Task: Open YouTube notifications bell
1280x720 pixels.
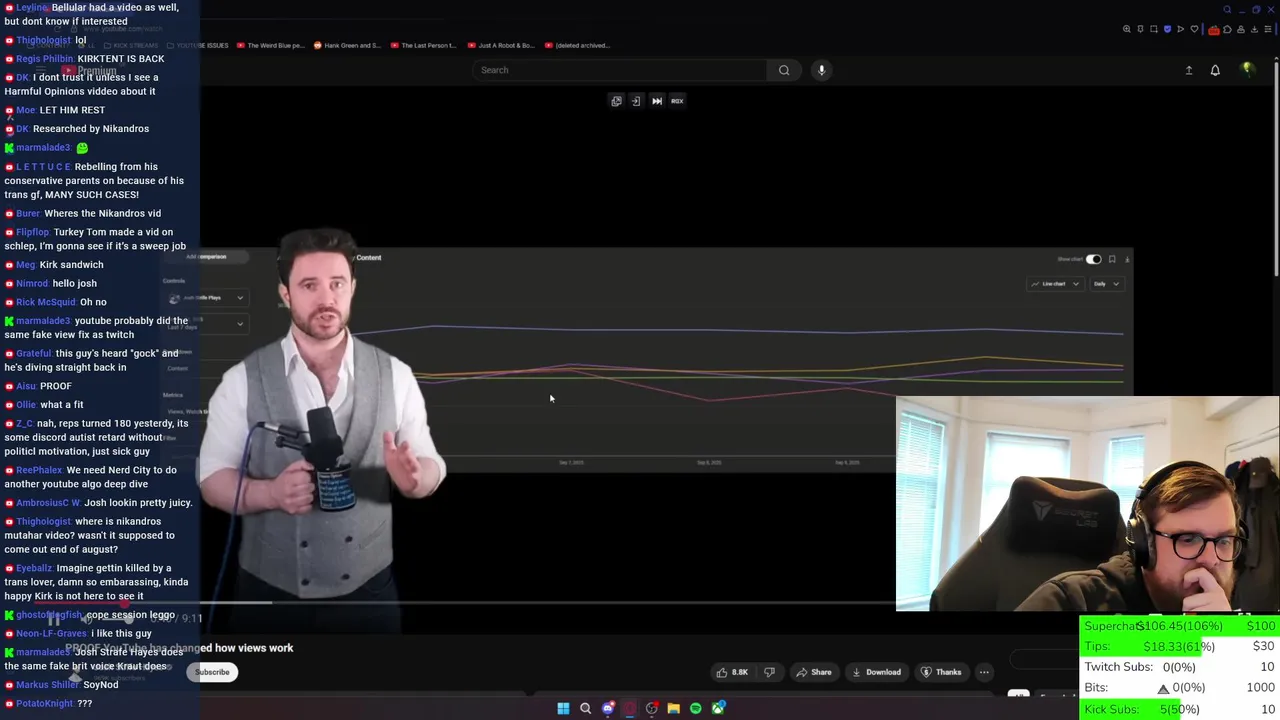Action: (x=1215, y=70)
